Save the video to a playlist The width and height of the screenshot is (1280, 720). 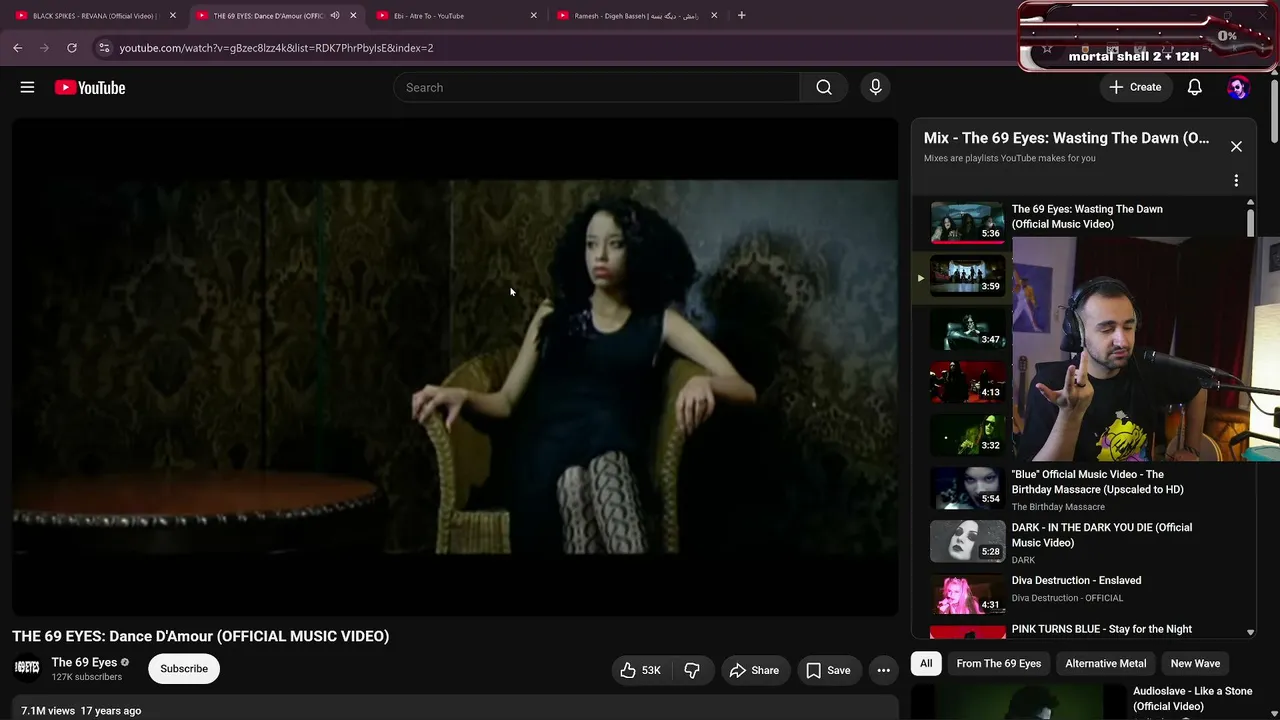tap(828, 670)
